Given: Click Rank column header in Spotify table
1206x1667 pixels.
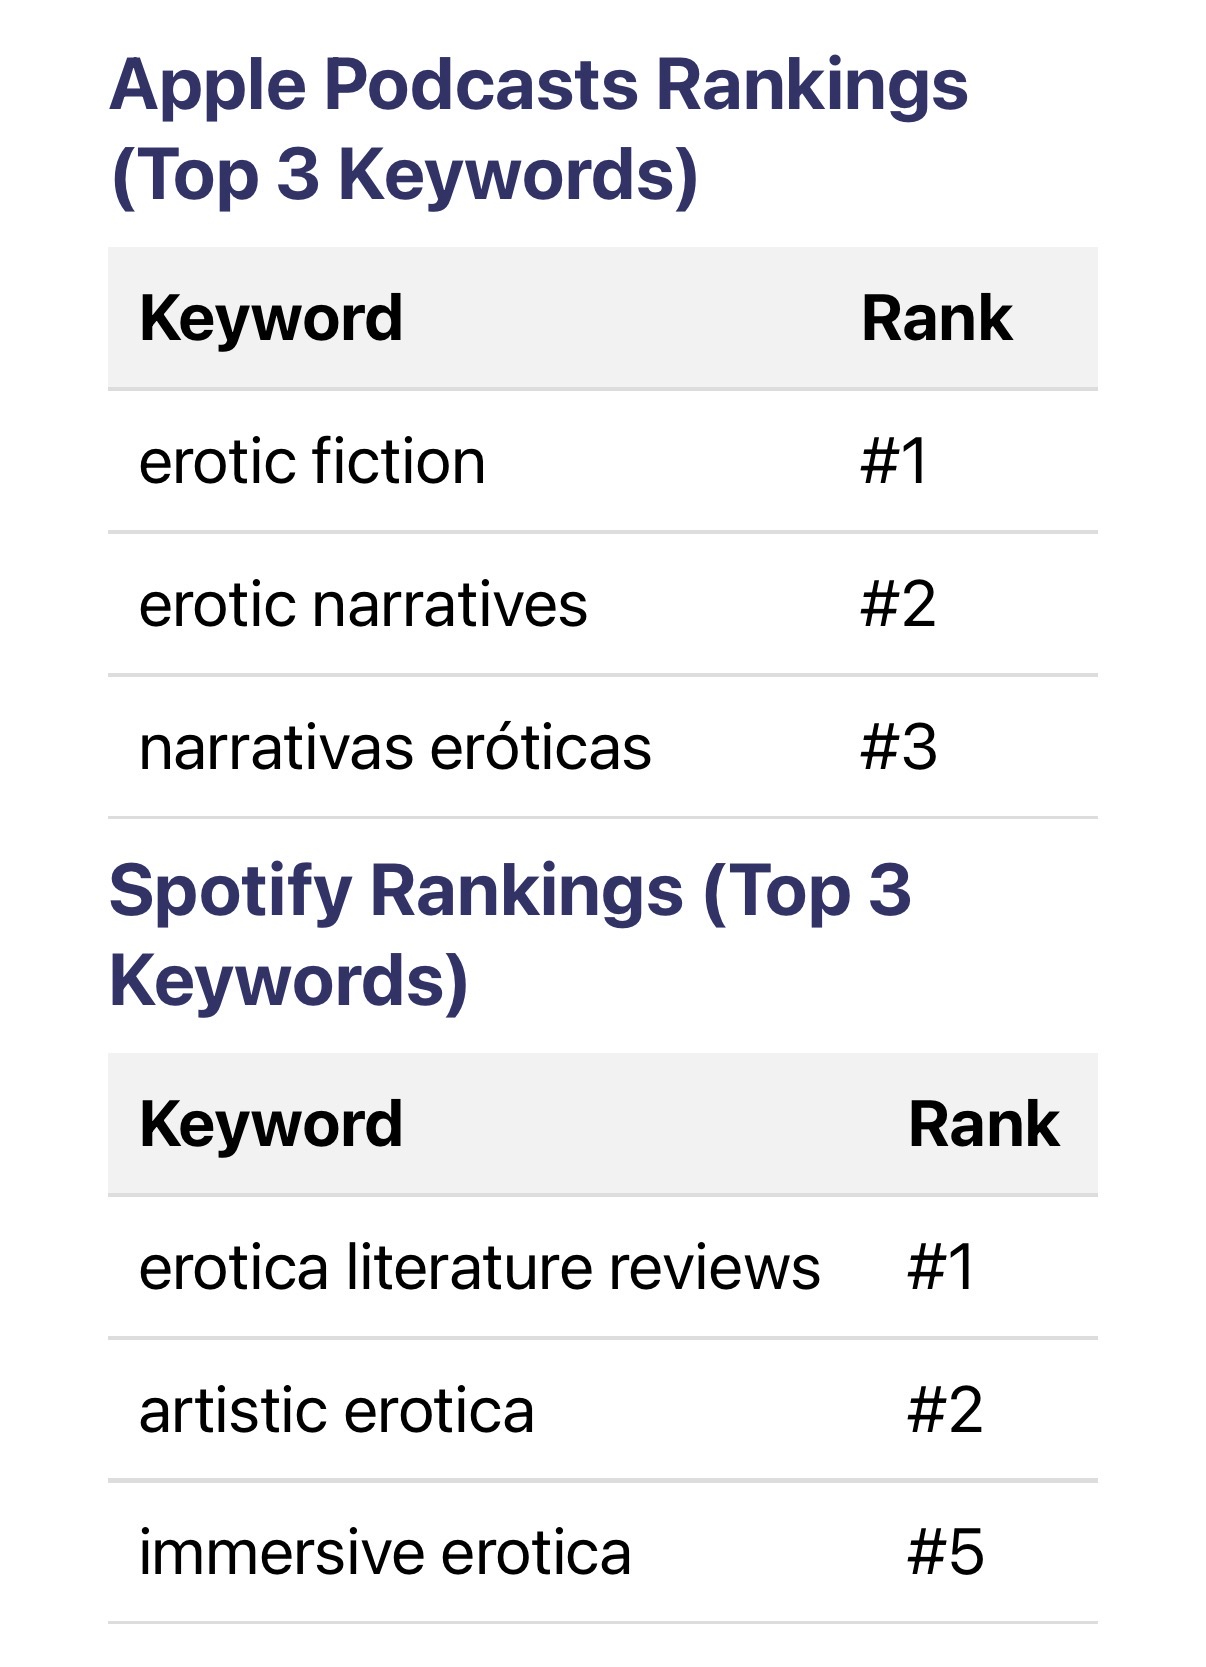Looking at the screenshot, I should (x=983, y=1124).
